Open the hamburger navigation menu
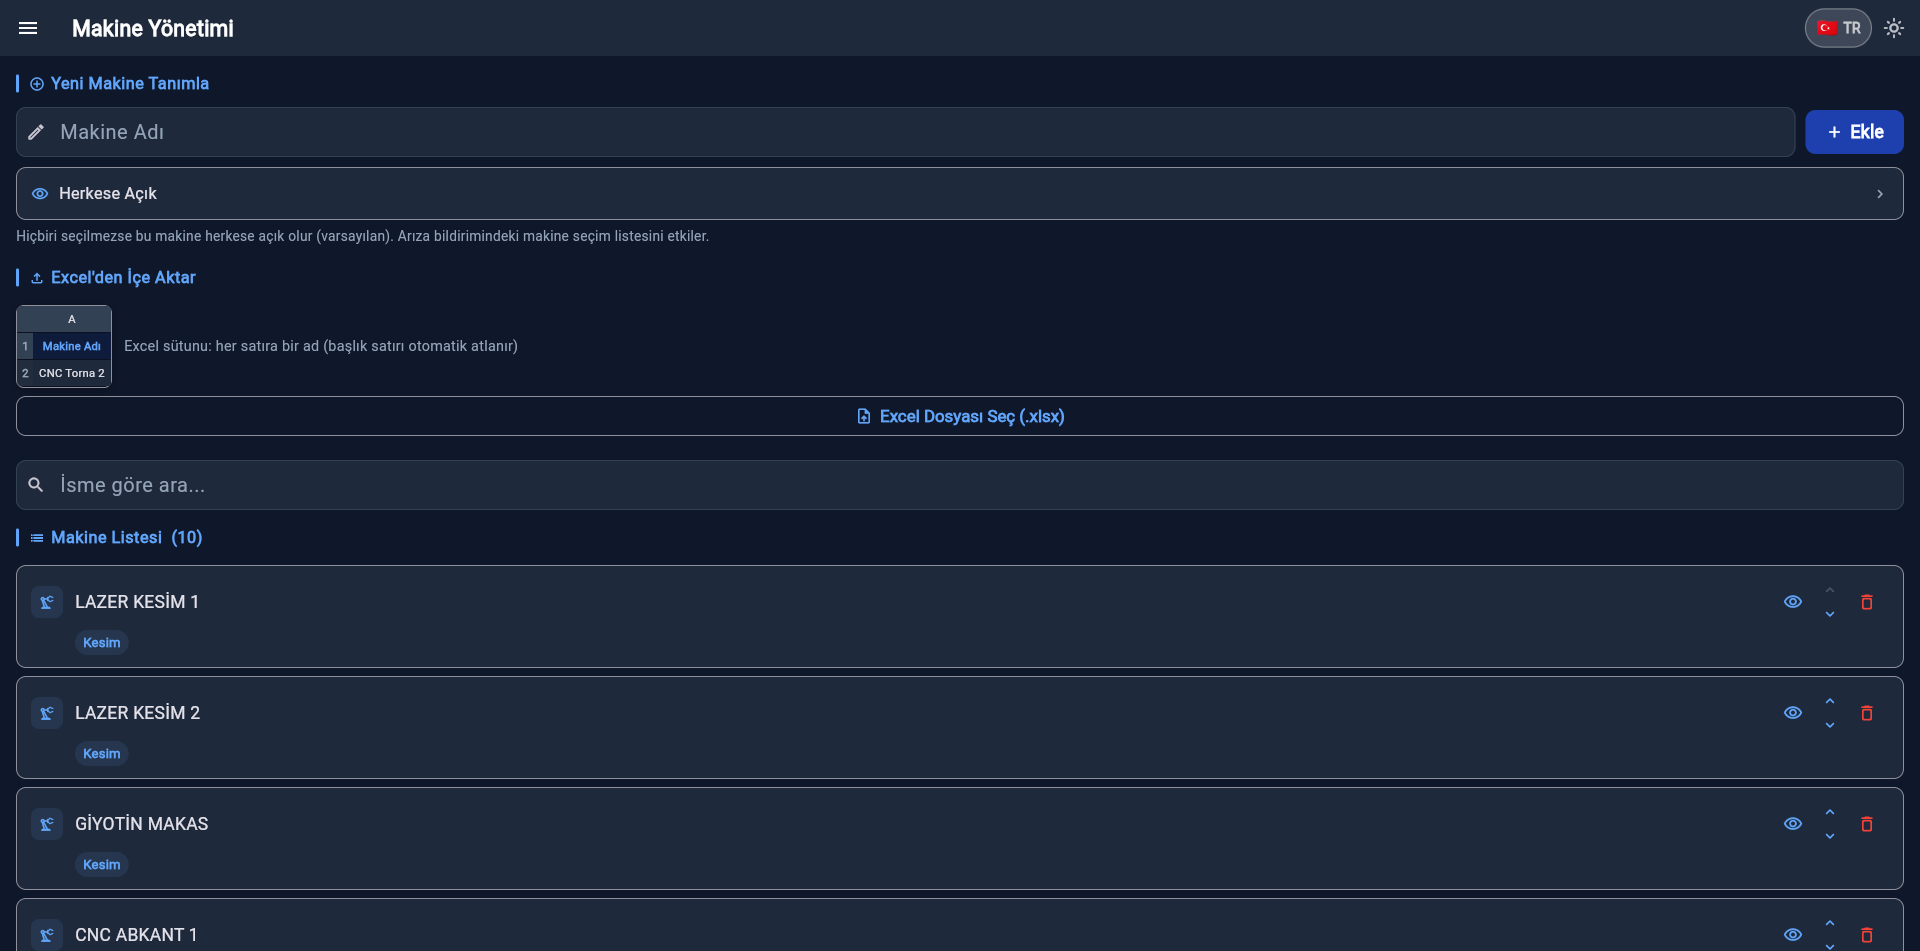The height and width of the screenshot is (951, 1920). [28, 28]
